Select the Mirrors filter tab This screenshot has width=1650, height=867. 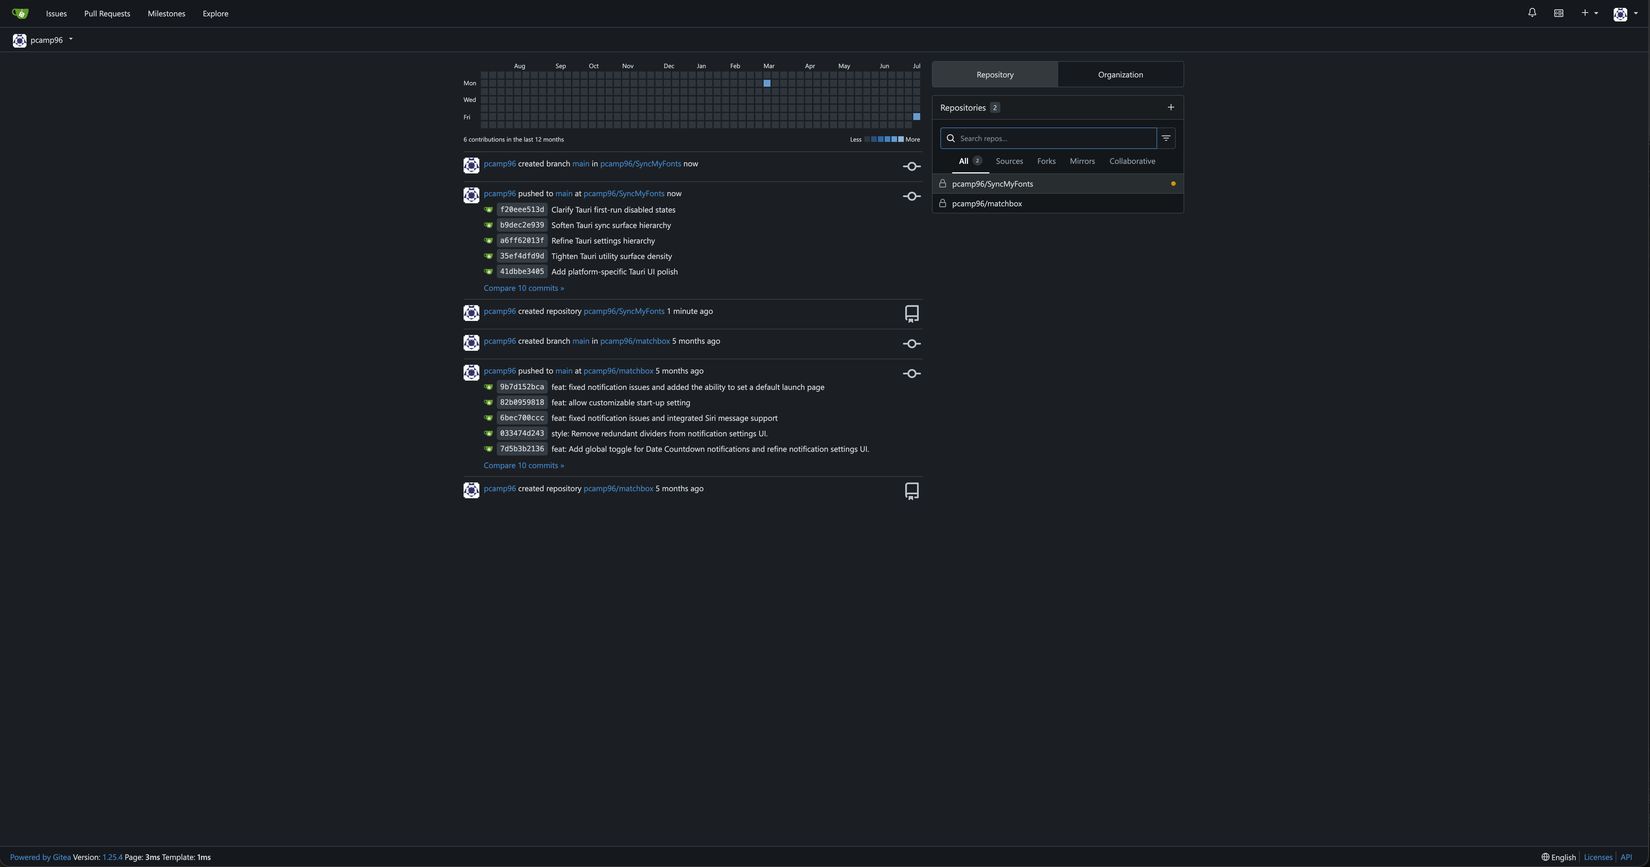click(1082, 161)
